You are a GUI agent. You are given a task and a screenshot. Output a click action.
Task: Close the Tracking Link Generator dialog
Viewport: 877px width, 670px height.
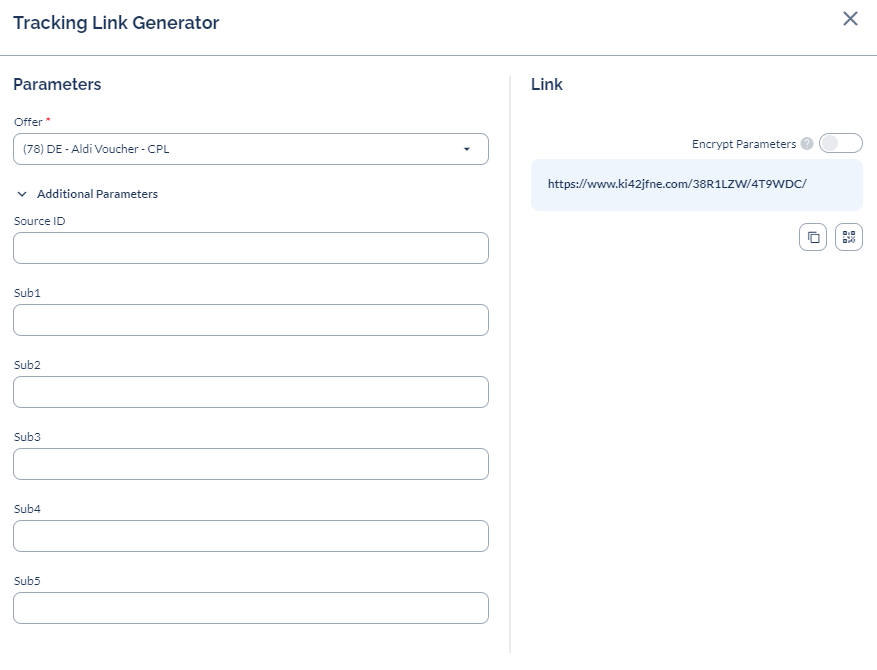850,18
